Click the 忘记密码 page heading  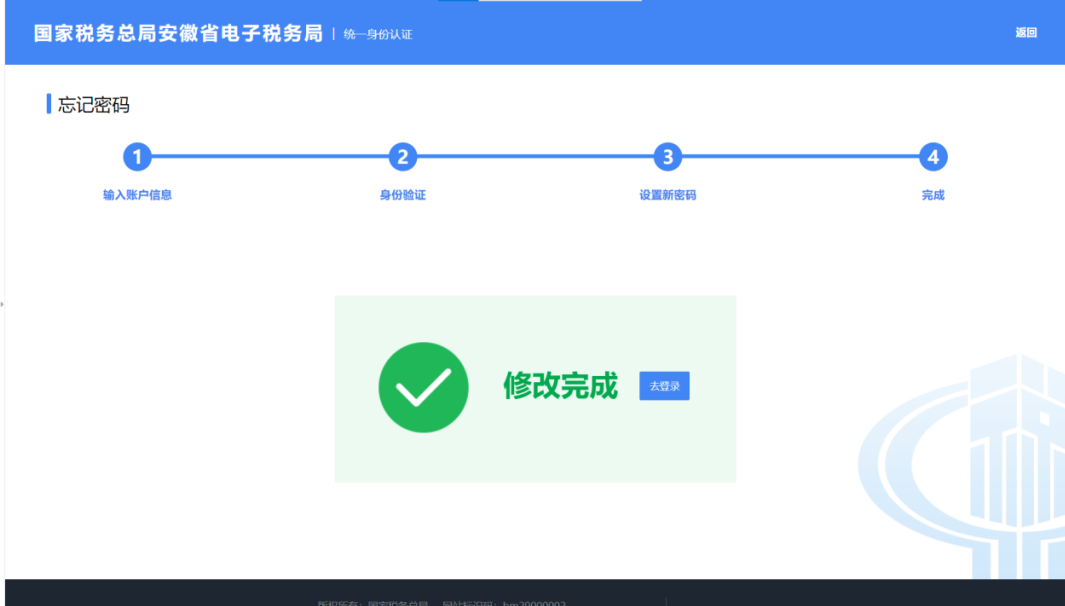click(93, 105)
